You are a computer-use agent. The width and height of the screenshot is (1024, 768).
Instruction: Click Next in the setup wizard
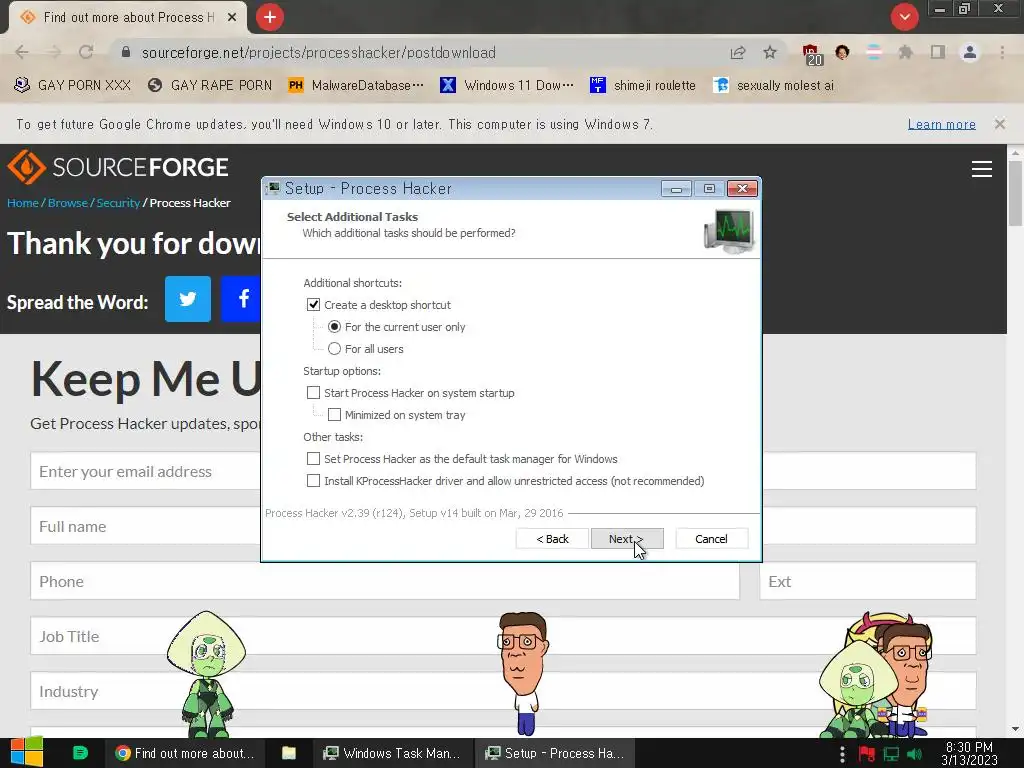(627, 539)
